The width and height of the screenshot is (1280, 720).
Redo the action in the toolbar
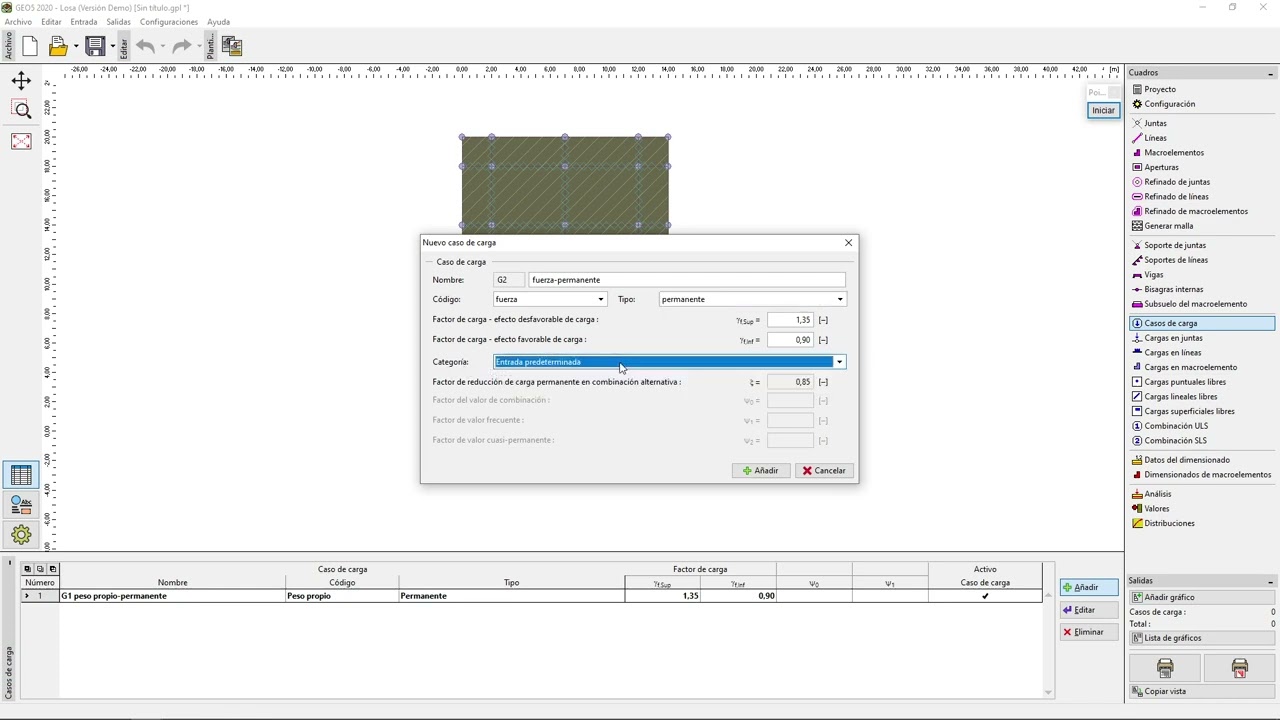(181, 46)
